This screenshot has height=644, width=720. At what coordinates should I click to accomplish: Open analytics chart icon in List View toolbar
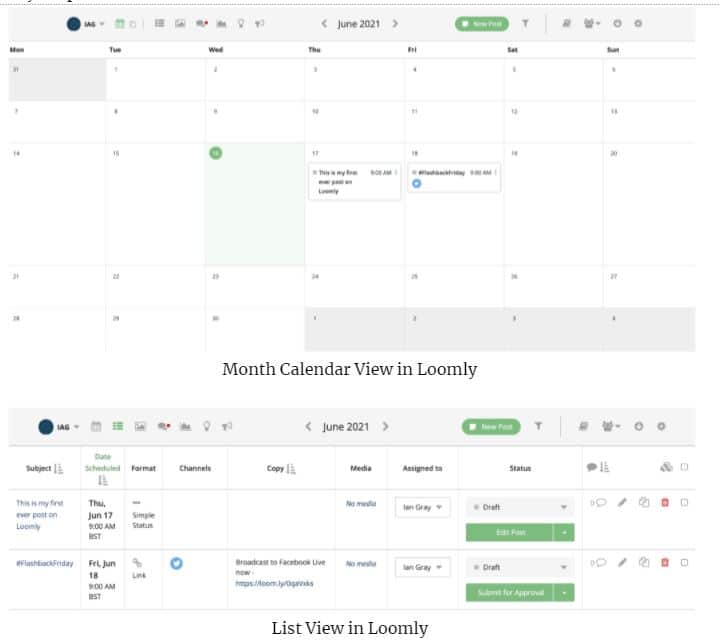tap(186, 427)
